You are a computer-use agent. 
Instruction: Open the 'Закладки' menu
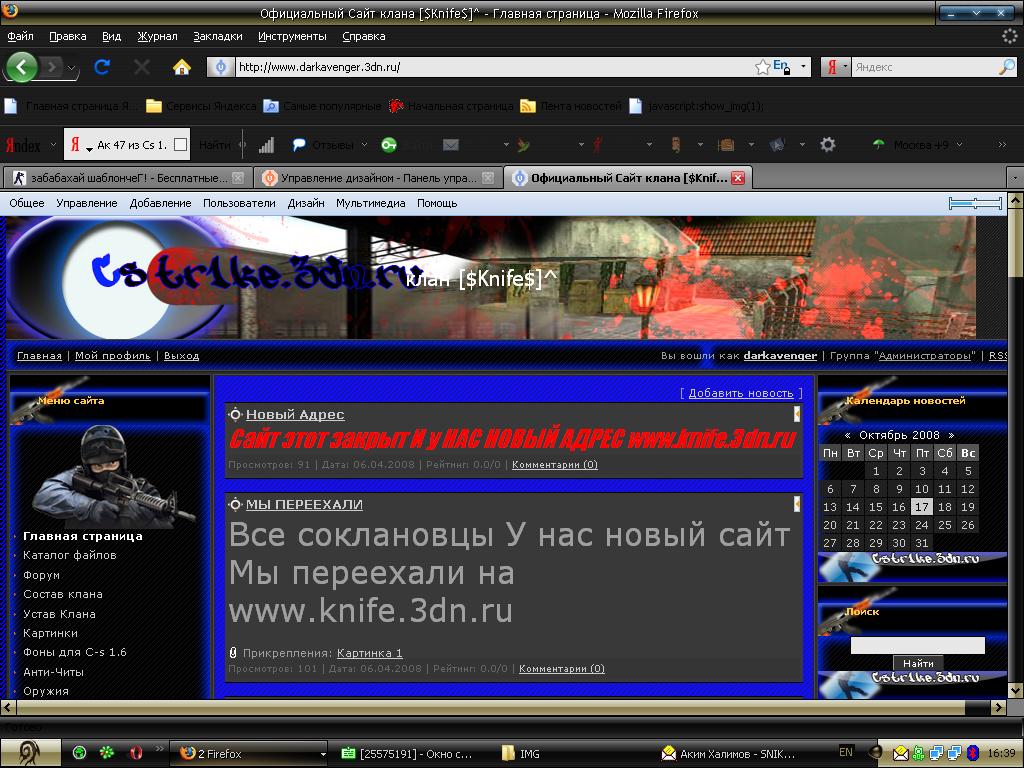coord(217,36)
